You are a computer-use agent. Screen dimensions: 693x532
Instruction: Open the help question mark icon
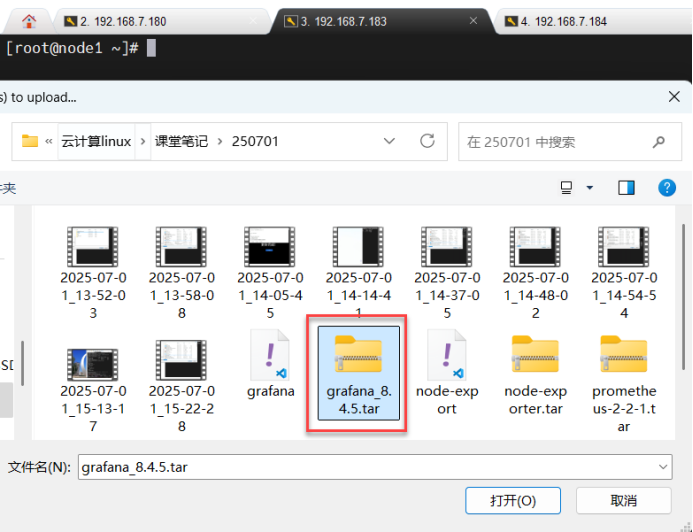point(667,188)
